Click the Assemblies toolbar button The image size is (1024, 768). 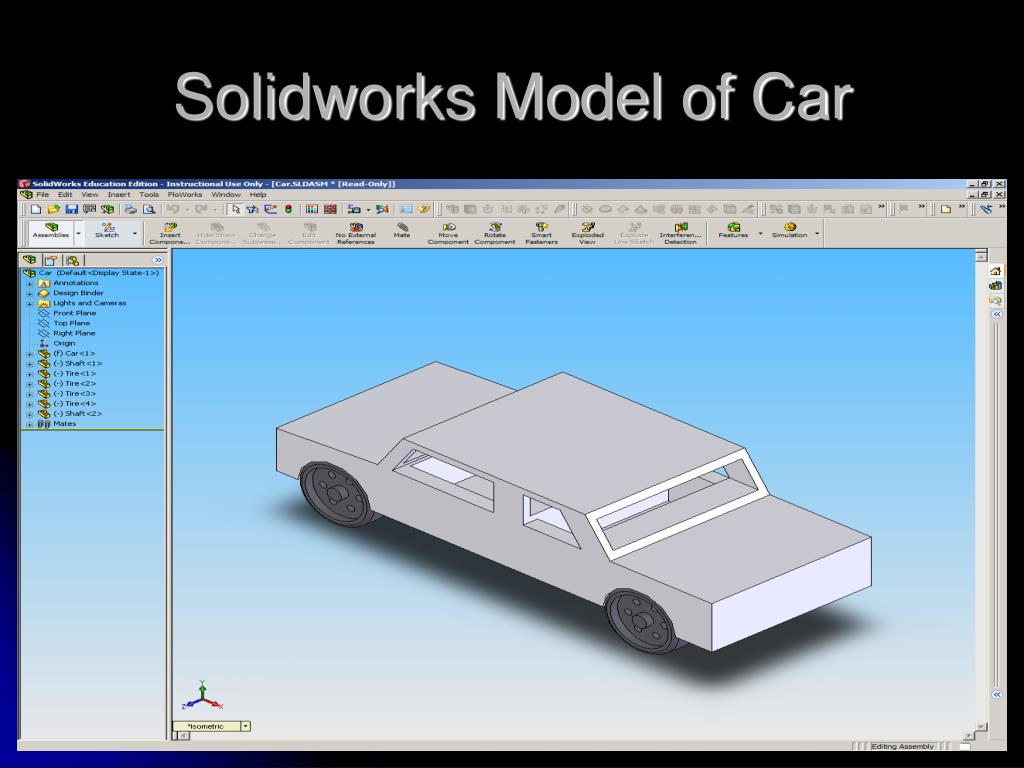pos(51,231)
